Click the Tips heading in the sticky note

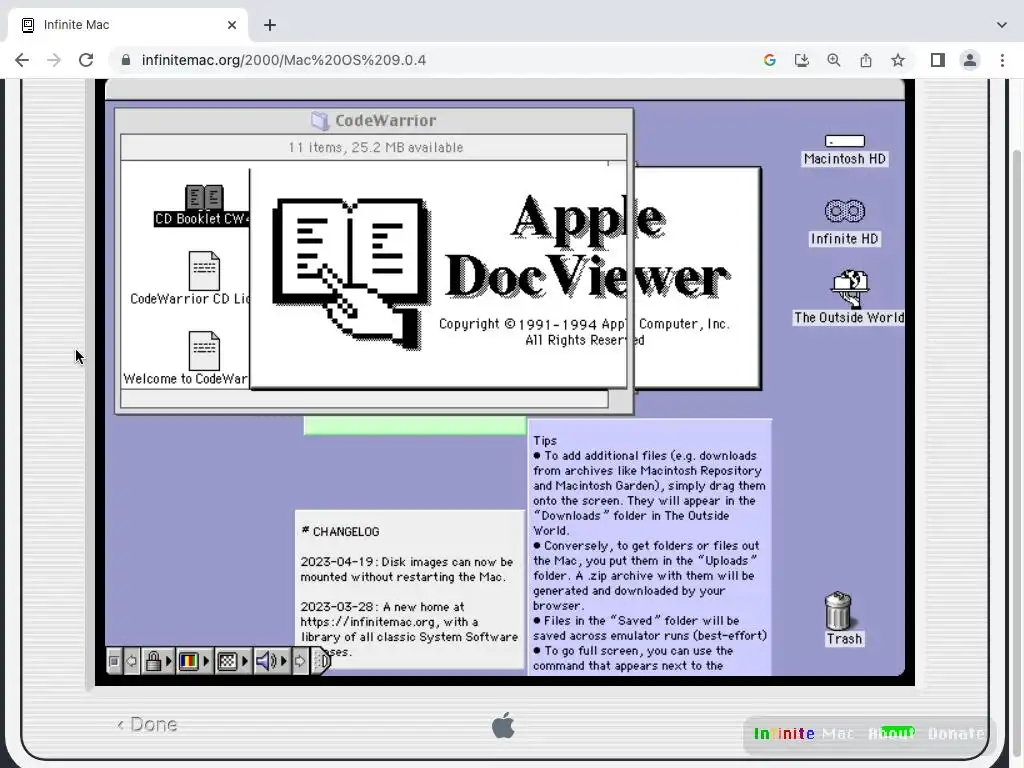pyautogui.click(x=545, y=441)
